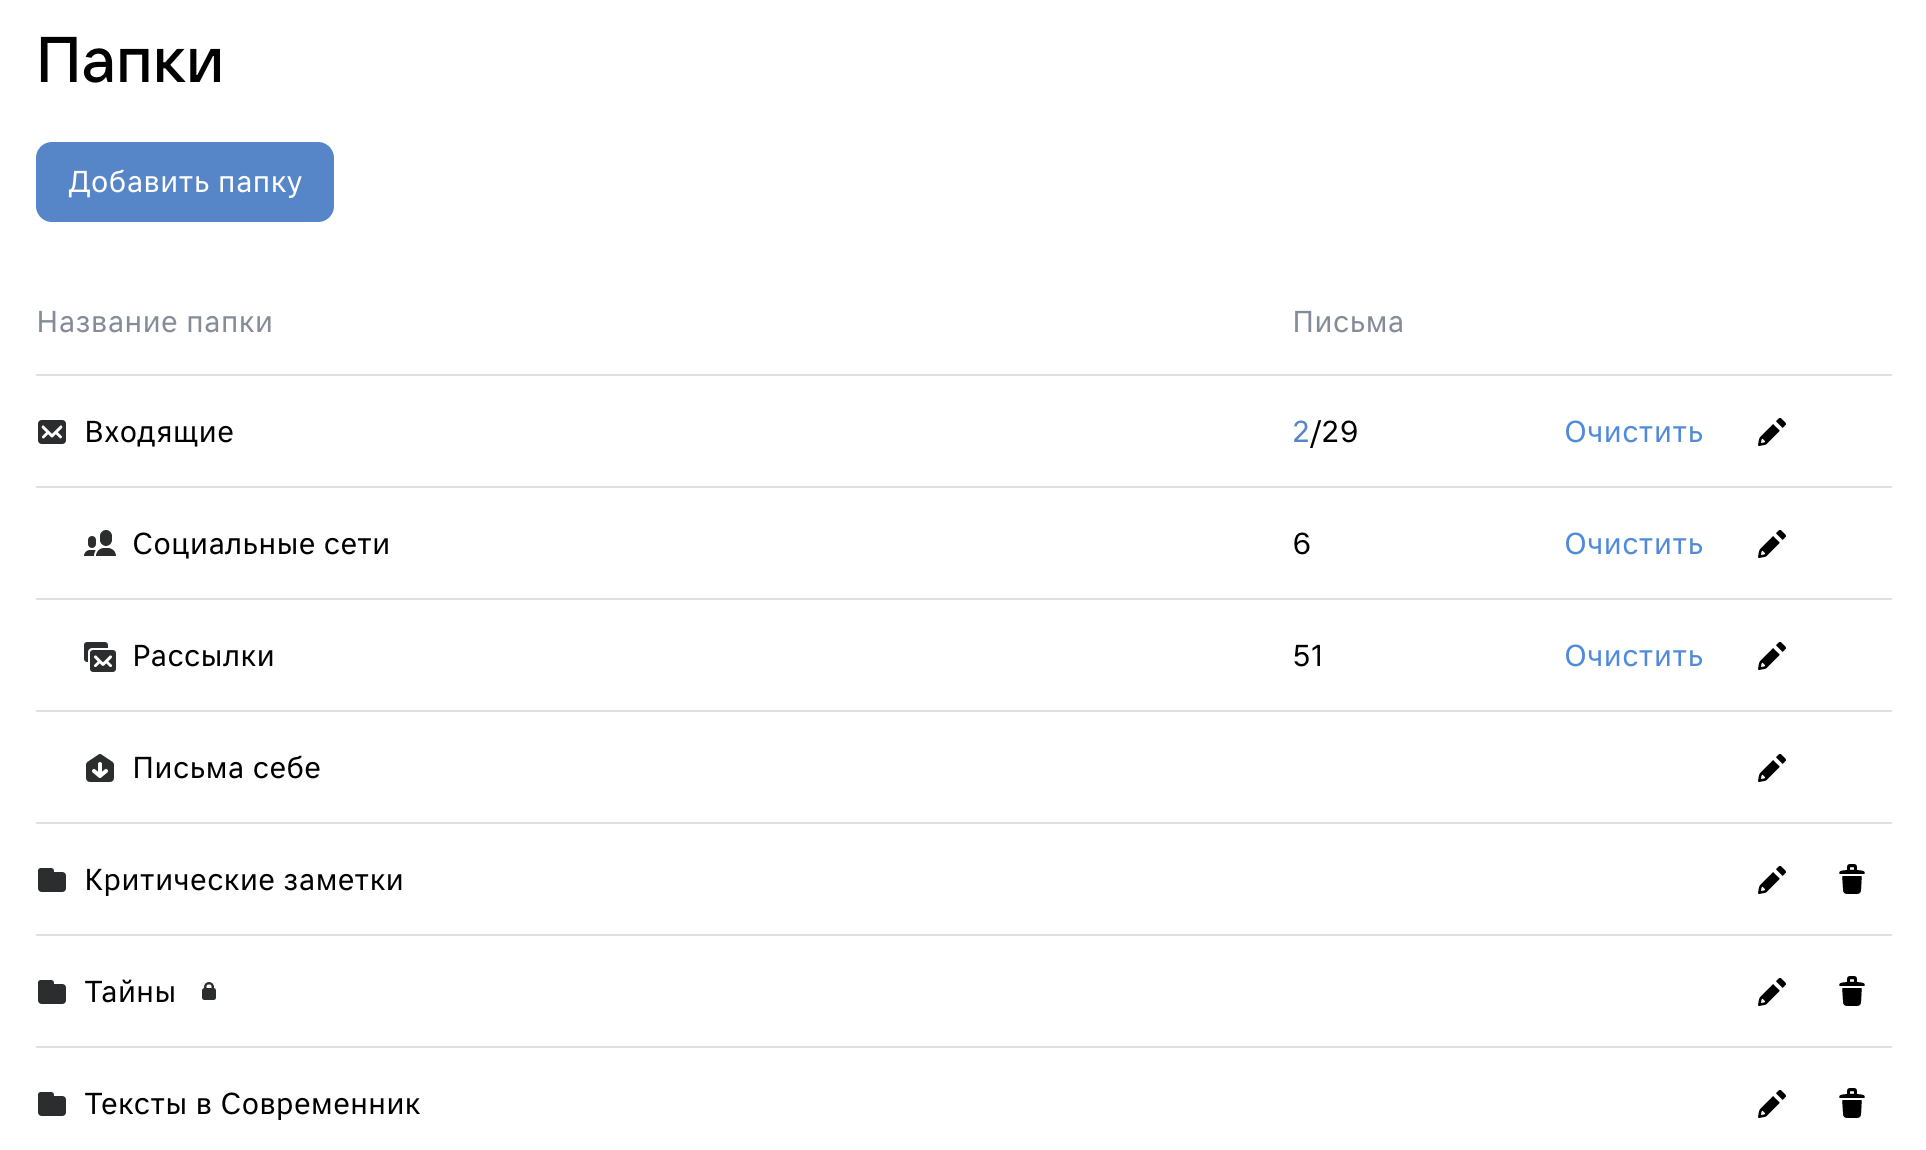Delete the Тайны folder via trash icon
Screen dimensions: 1926x1150
point(1851,992)
